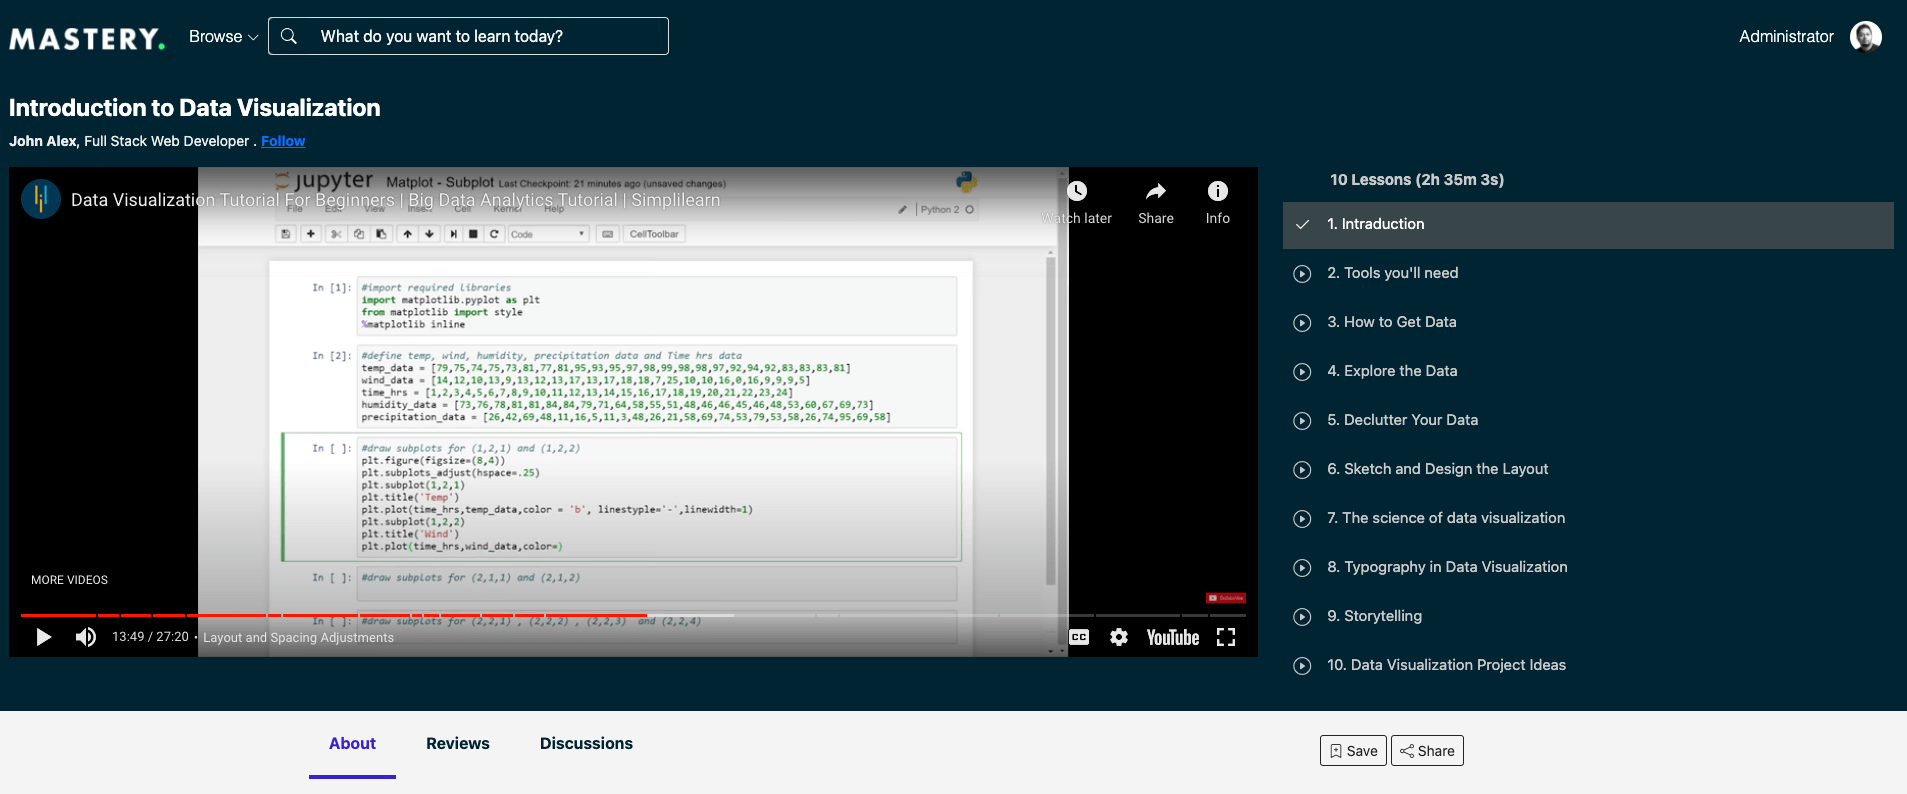This screenshot has width=1907, height=794.
Task: Enter fullscreen mode
Action: click(1226, 637)
